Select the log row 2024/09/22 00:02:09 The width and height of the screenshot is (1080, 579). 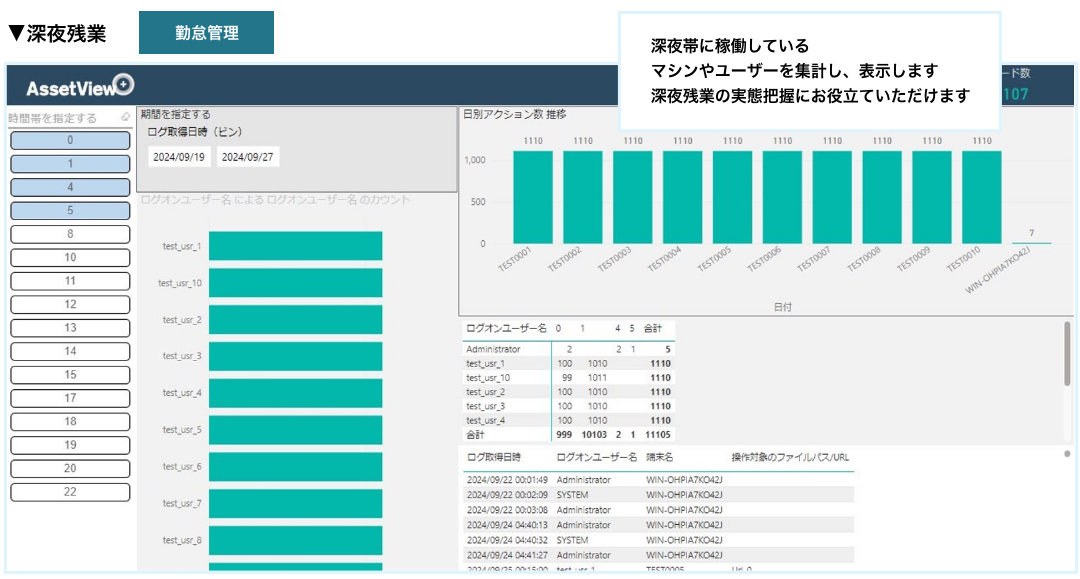click(x=659, y=495)
